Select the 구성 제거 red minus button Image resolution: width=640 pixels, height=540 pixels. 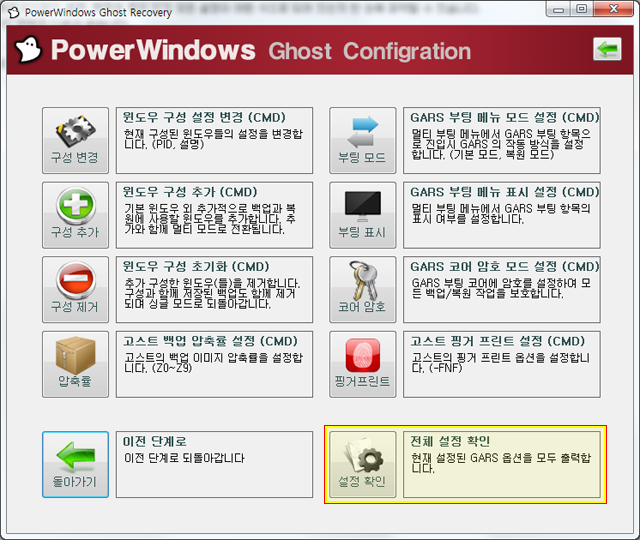click(x=76, y=289)
